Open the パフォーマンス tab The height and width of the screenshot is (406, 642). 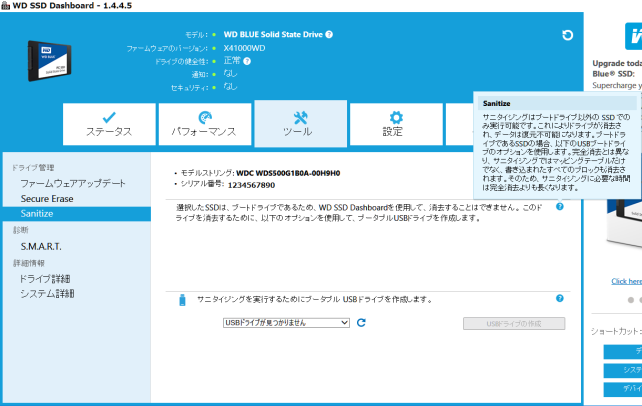(x=205, y=124)
